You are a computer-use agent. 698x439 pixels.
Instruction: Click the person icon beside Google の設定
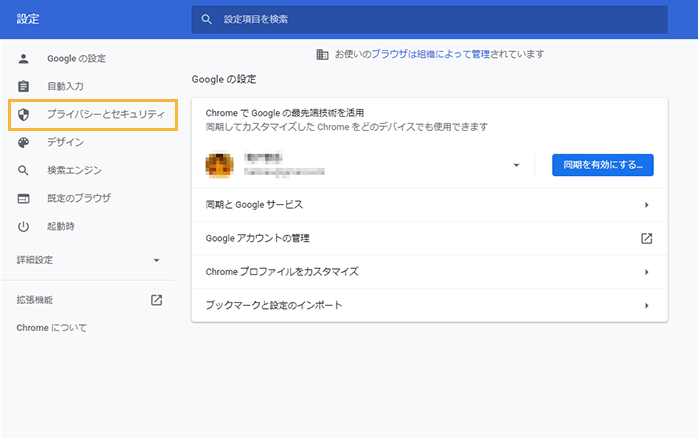coord(24,59)
